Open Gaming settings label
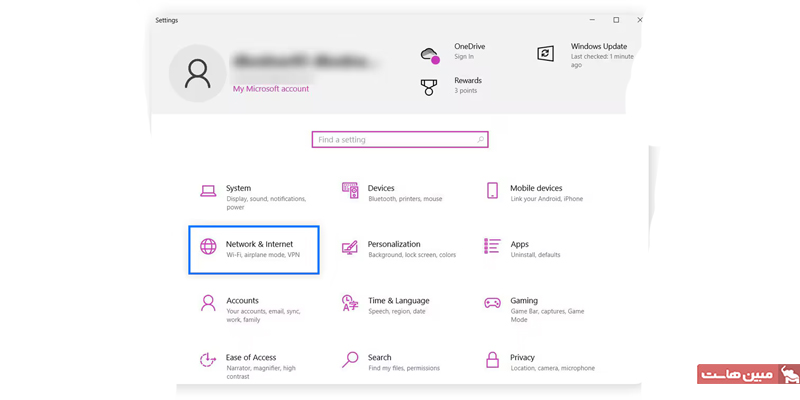The image size is (800, 400). (x=524, y=301)
